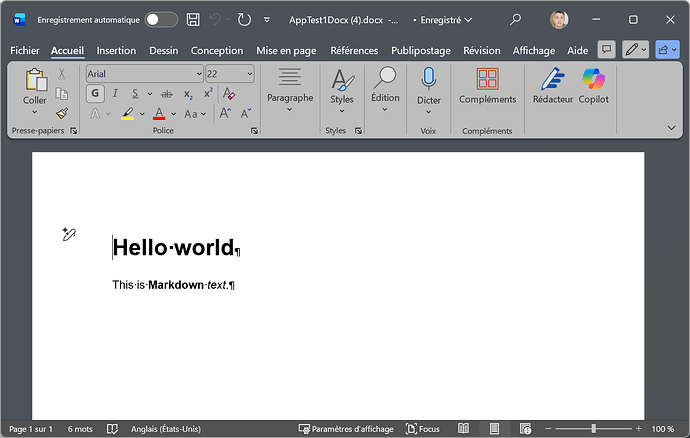Apply the yellow text highlight color
The image size is (690, 438).
point(128,114)
